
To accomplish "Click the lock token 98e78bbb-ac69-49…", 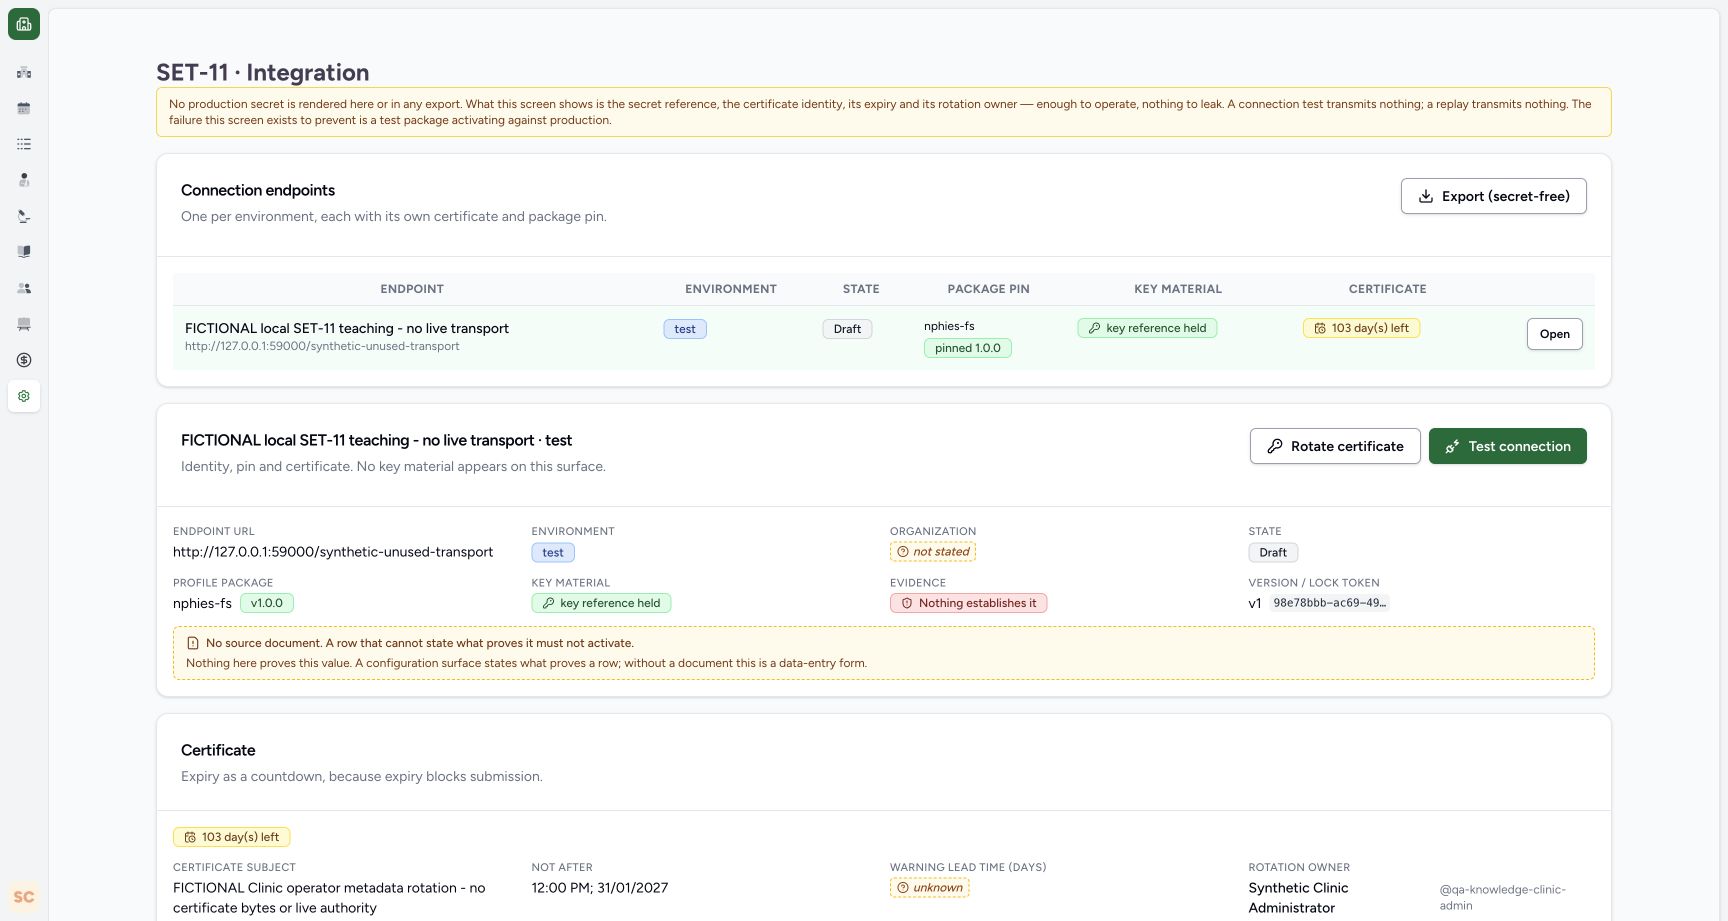I will pyautogui.click(x=1329, y=603).
